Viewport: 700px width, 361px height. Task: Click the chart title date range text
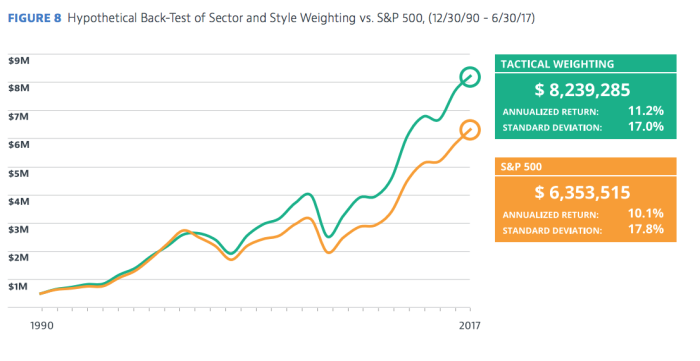(481, 18)
